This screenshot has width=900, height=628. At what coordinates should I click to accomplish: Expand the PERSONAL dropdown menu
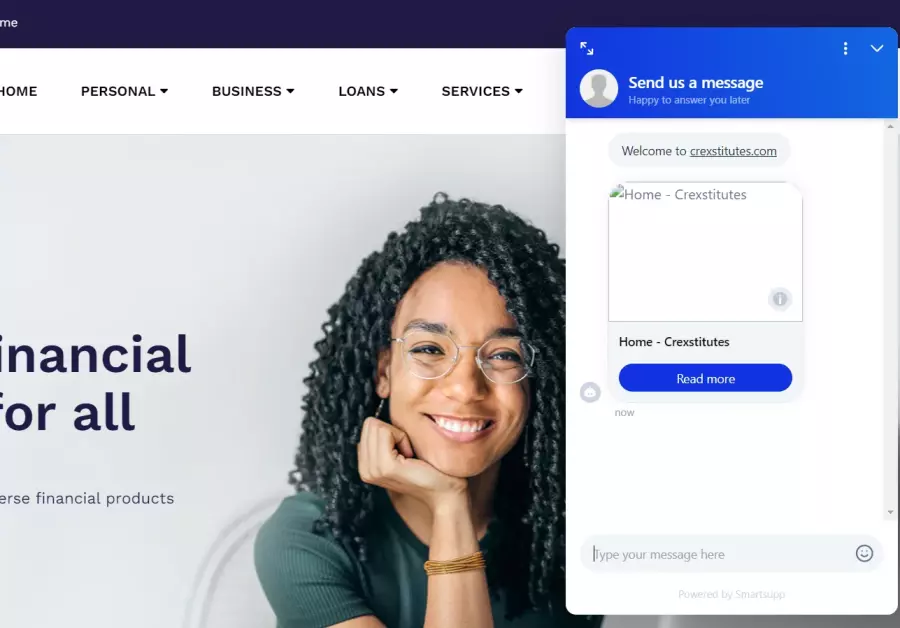(124, 91)
